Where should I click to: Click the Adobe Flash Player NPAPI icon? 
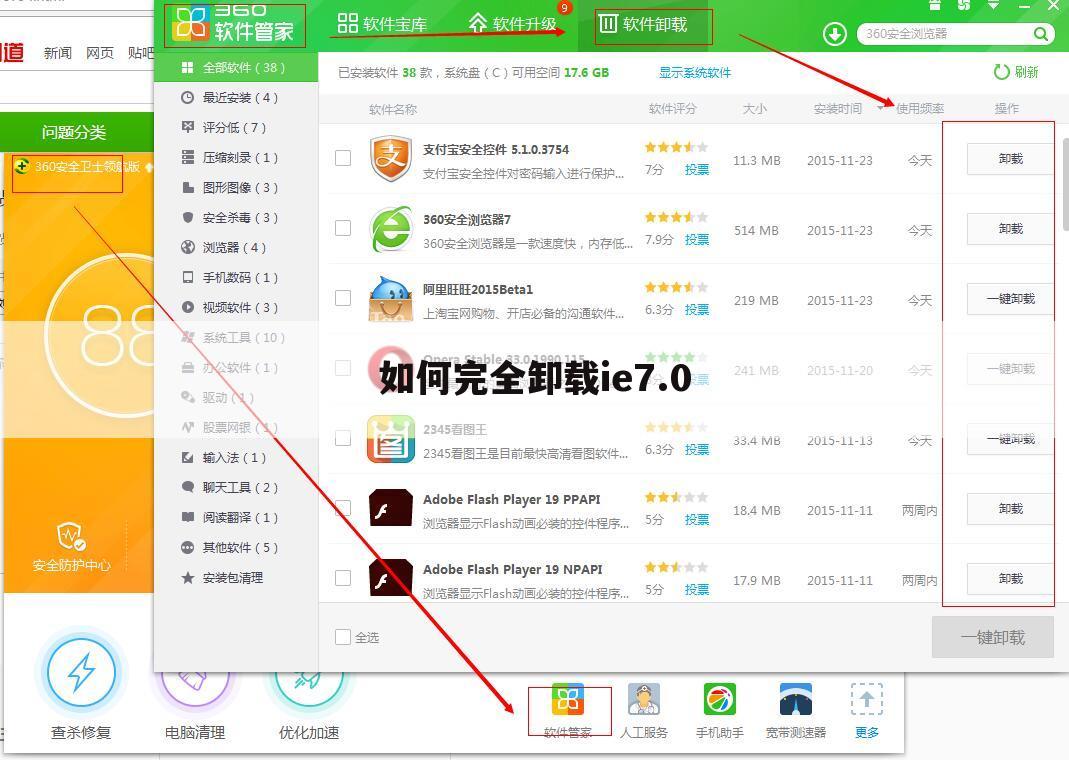(x=391, y=578)
